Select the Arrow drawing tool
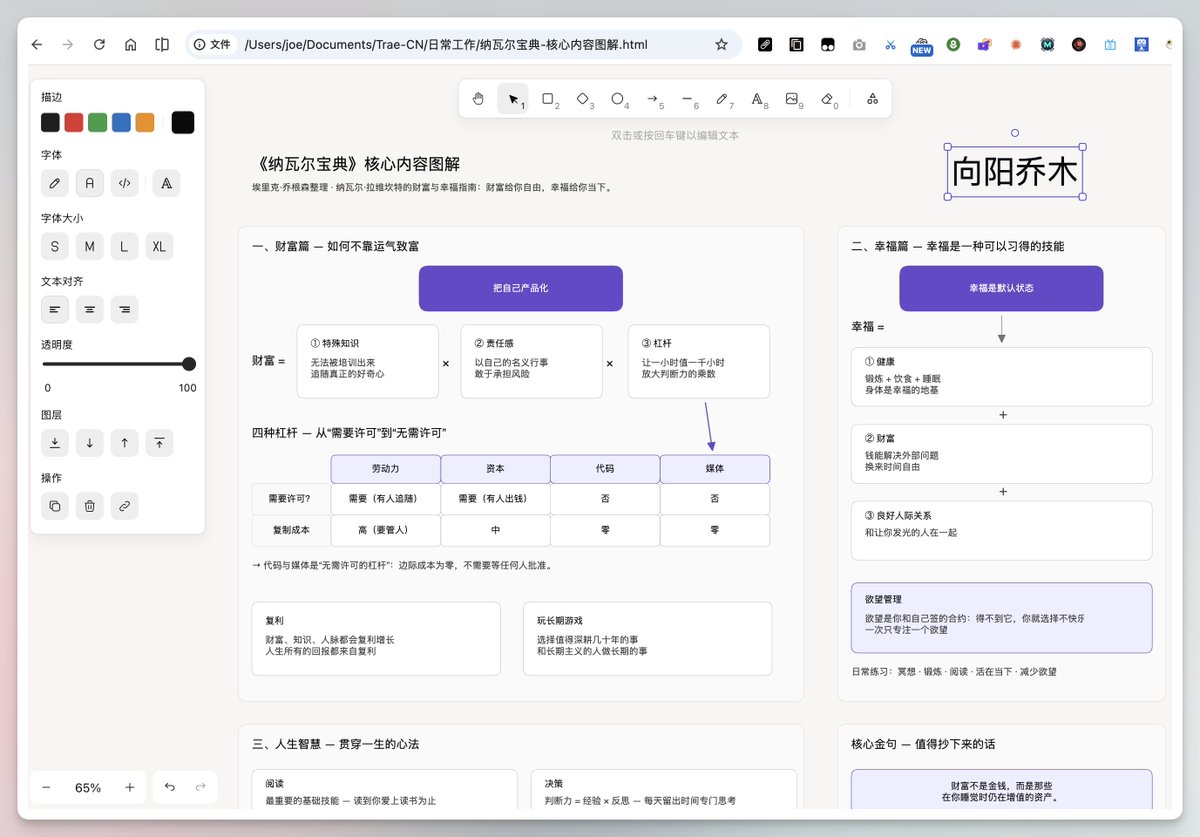The height and width of the screenshot is (837, 1200). pyautogui.click(x=653, y=99)
